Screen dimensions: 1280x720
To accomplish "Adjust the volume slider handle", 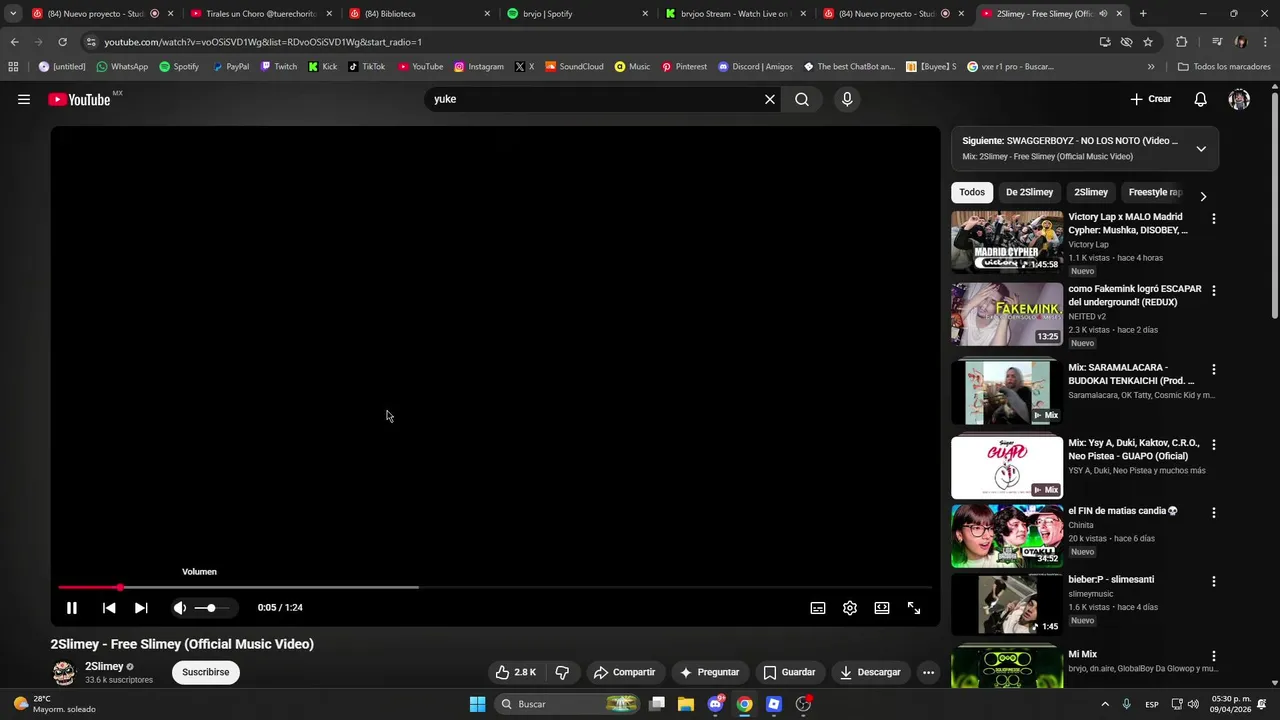I will pyautogui.click(x=211, y=608).
